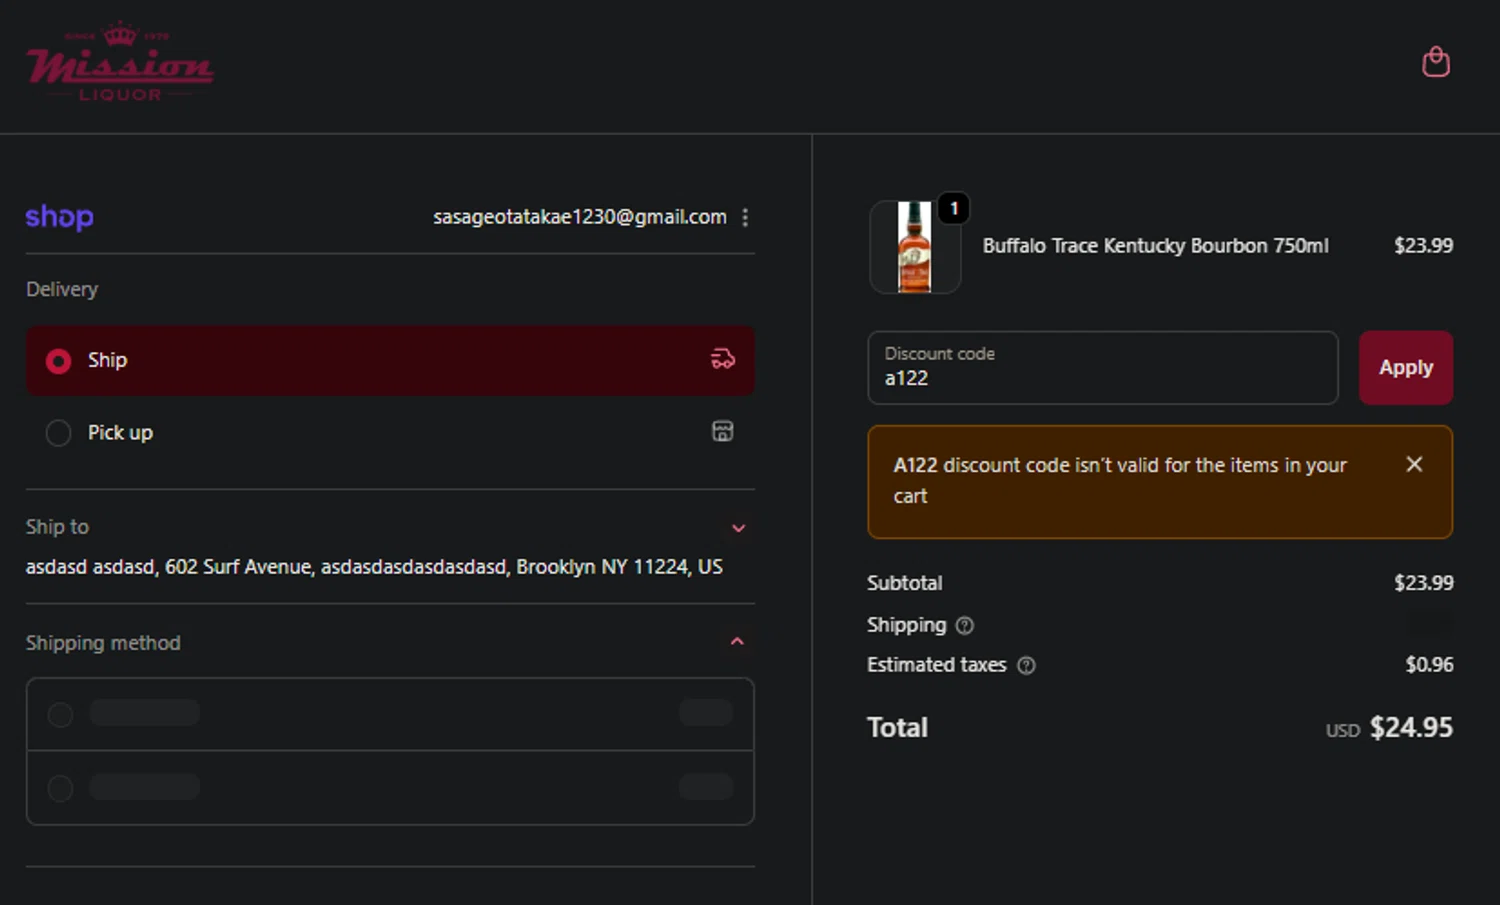The height and width of the screenshot is (905, 1500).
Task: Click the quantity badge showing 1
Action: click(x=954, y=208)
